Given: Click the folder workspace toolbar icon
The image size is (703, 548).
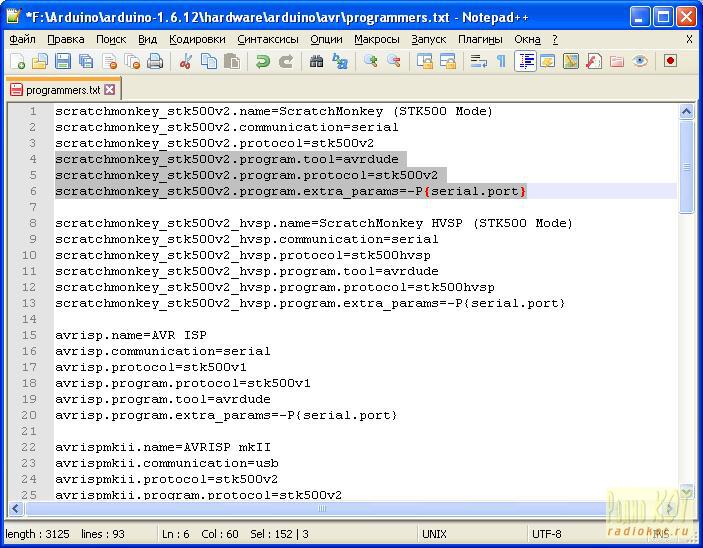Looking at the screenshot, I should tap(617, 61).
